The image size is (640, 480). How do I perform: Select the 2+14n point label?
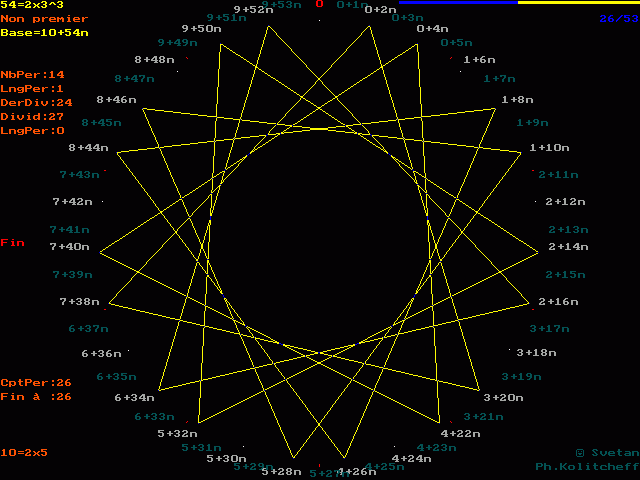coord(568,246)
